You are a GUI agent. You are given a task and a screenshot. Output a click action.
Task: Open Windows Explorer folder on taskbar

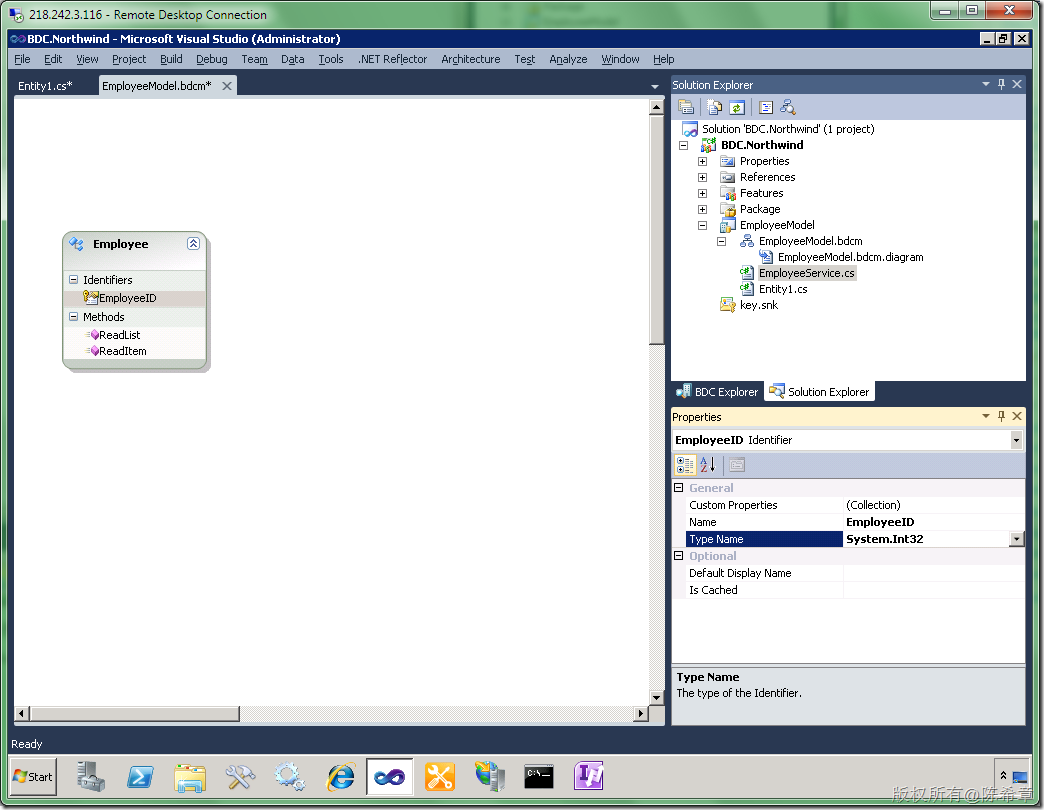[190, 777]
